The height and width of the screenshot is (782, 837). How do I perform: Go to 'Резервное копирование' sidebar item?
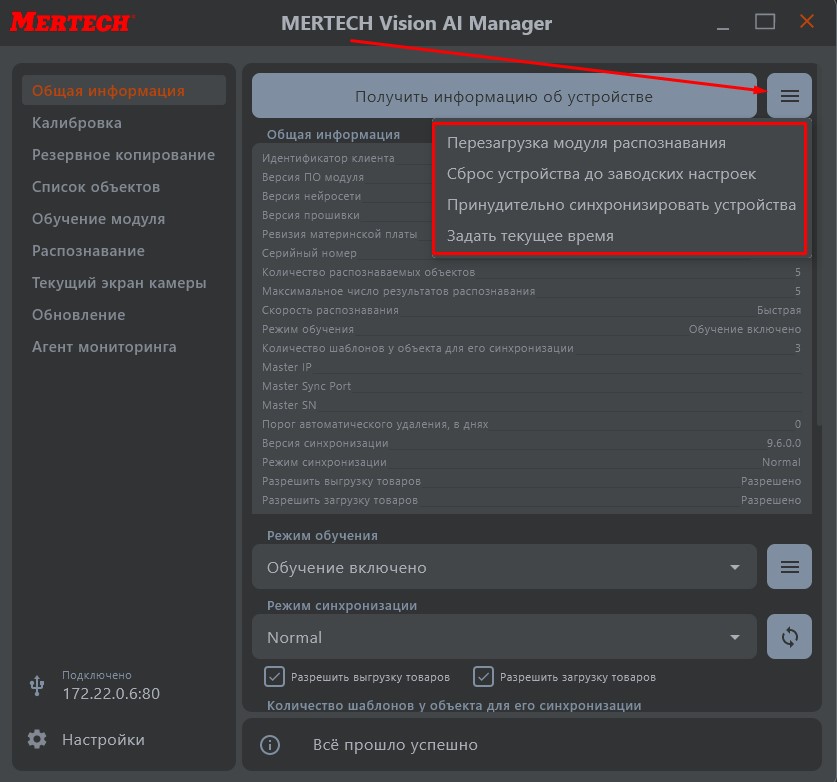pyautogui.click(x=123, y=155)
